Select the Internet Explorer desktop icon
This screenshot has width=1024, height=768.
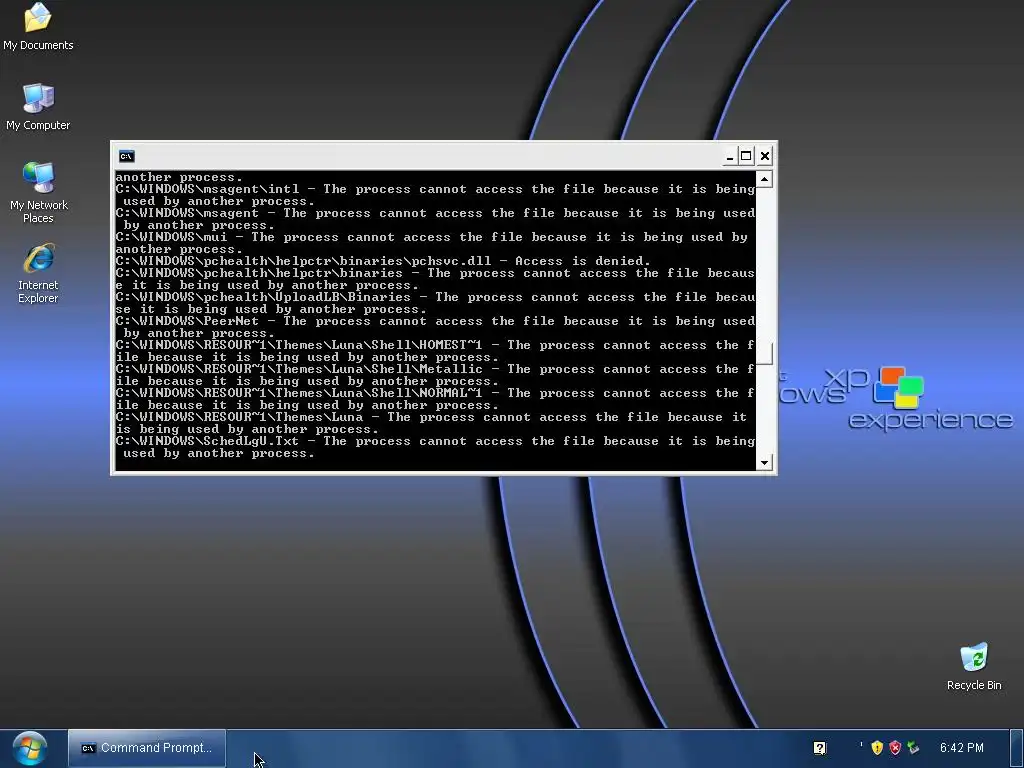(x=38, y=273)
